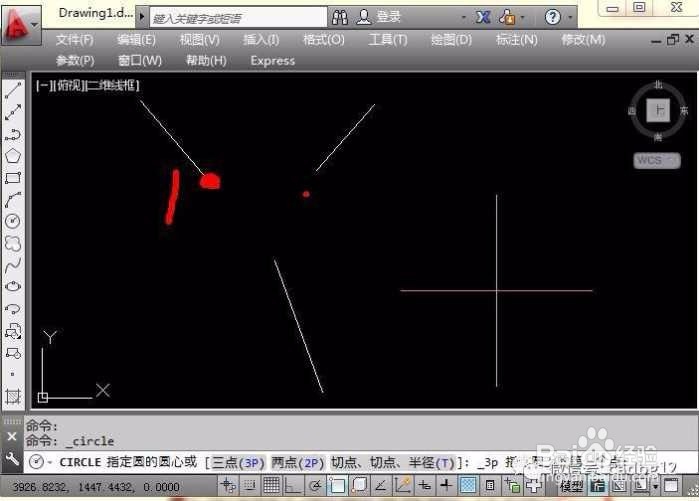The image size is (699, 501).
Task: Open the 视图(V) menu
Action: coord(200,40)
